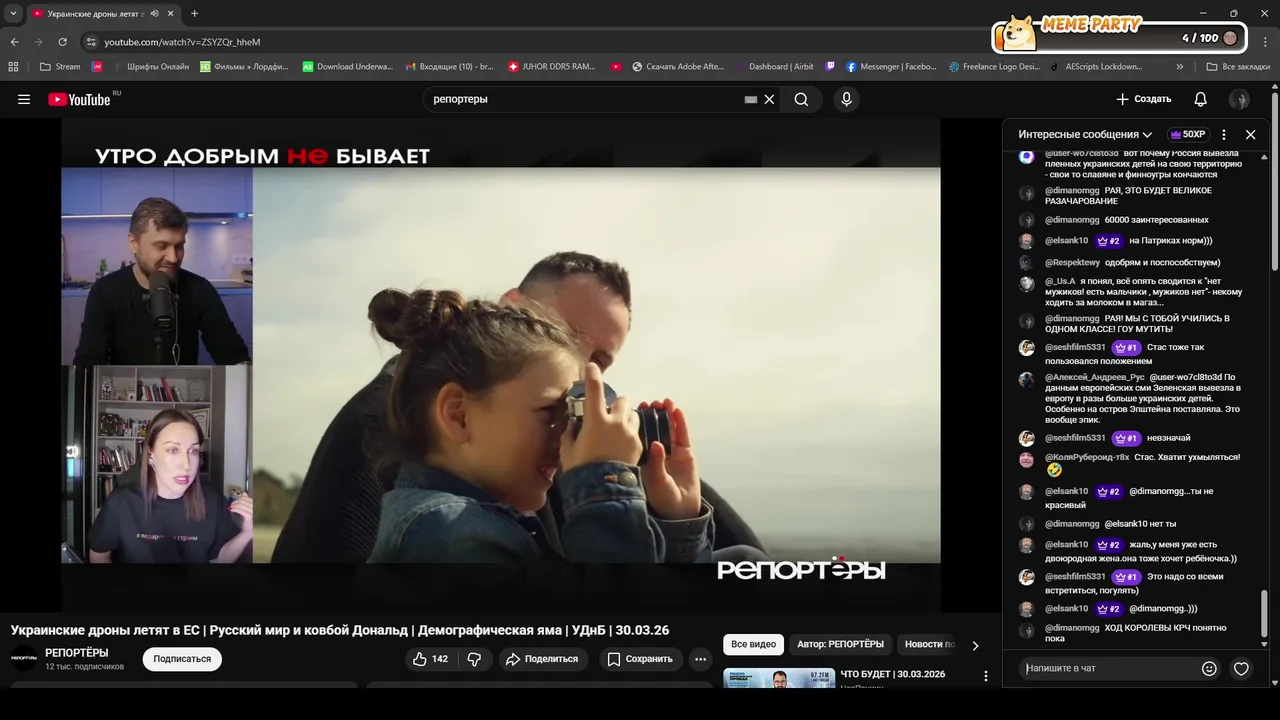Open the Входящие Gmail bookmark

449,67
